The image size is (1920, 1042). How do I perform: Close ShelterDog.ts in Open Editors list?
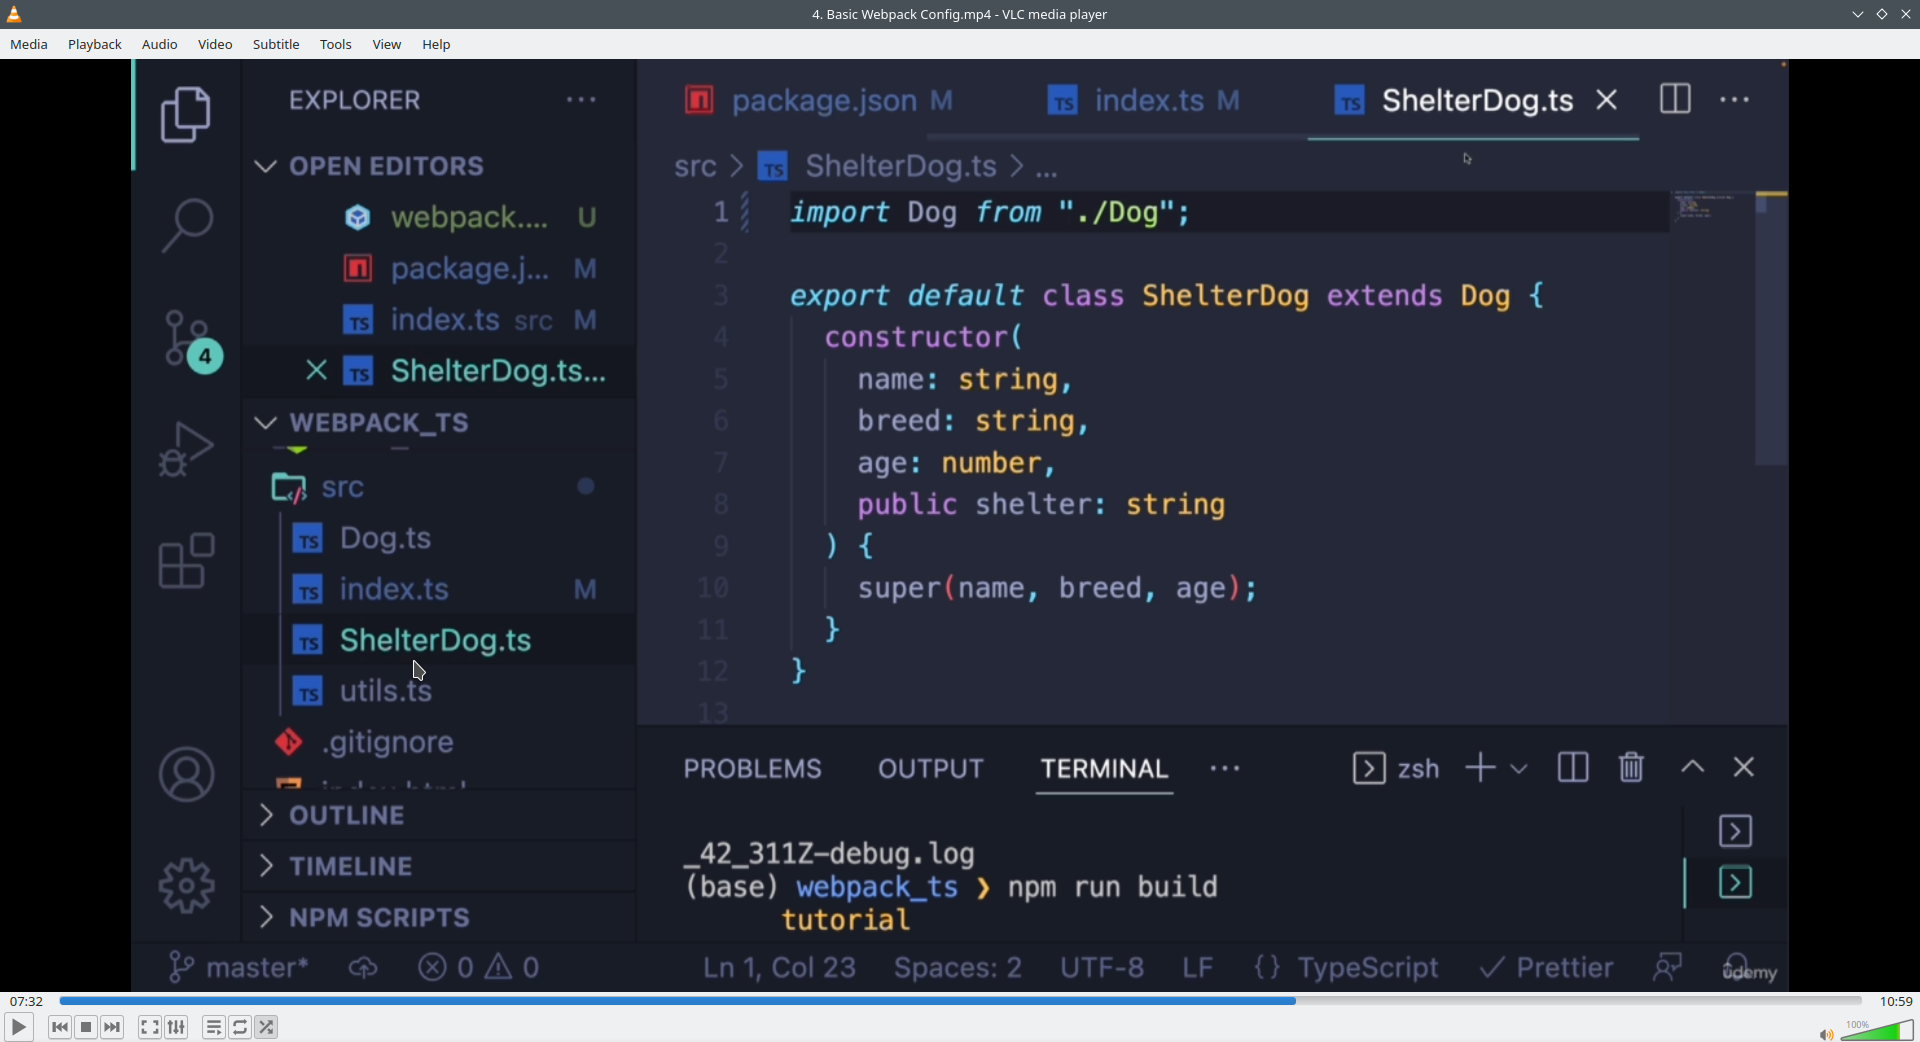click(316, 371)
